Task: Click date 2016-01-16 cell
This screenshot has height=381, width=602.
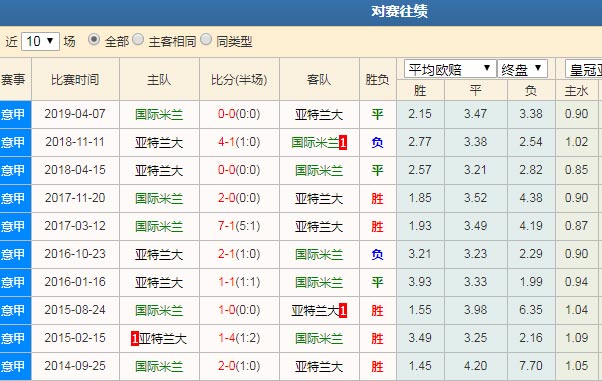Action: 75,282
